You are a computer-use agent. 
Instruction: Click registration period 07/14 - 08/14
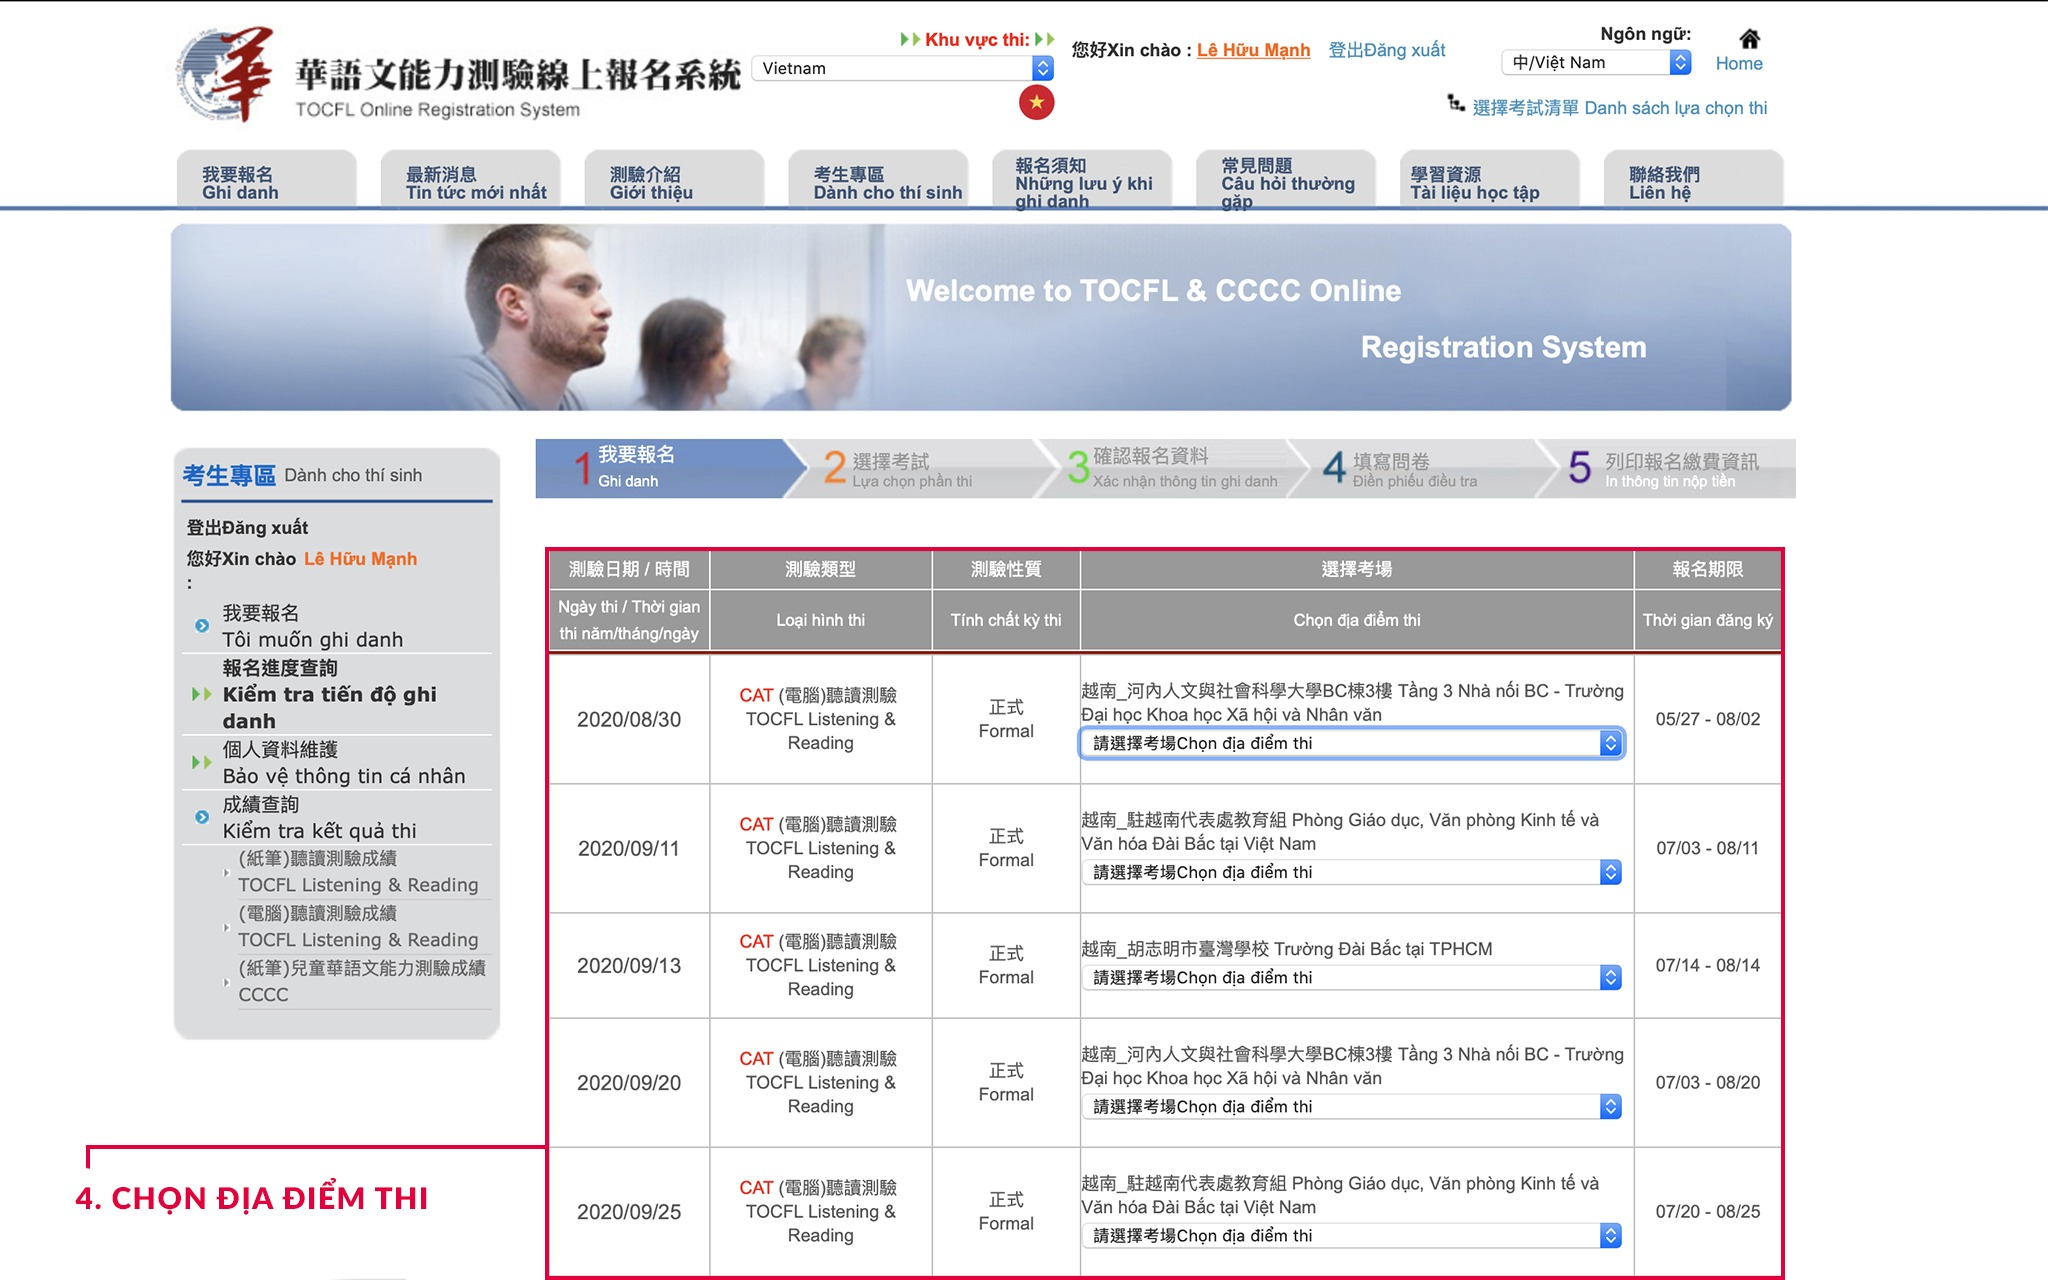pyautogui.click(x=1708, y=965)
